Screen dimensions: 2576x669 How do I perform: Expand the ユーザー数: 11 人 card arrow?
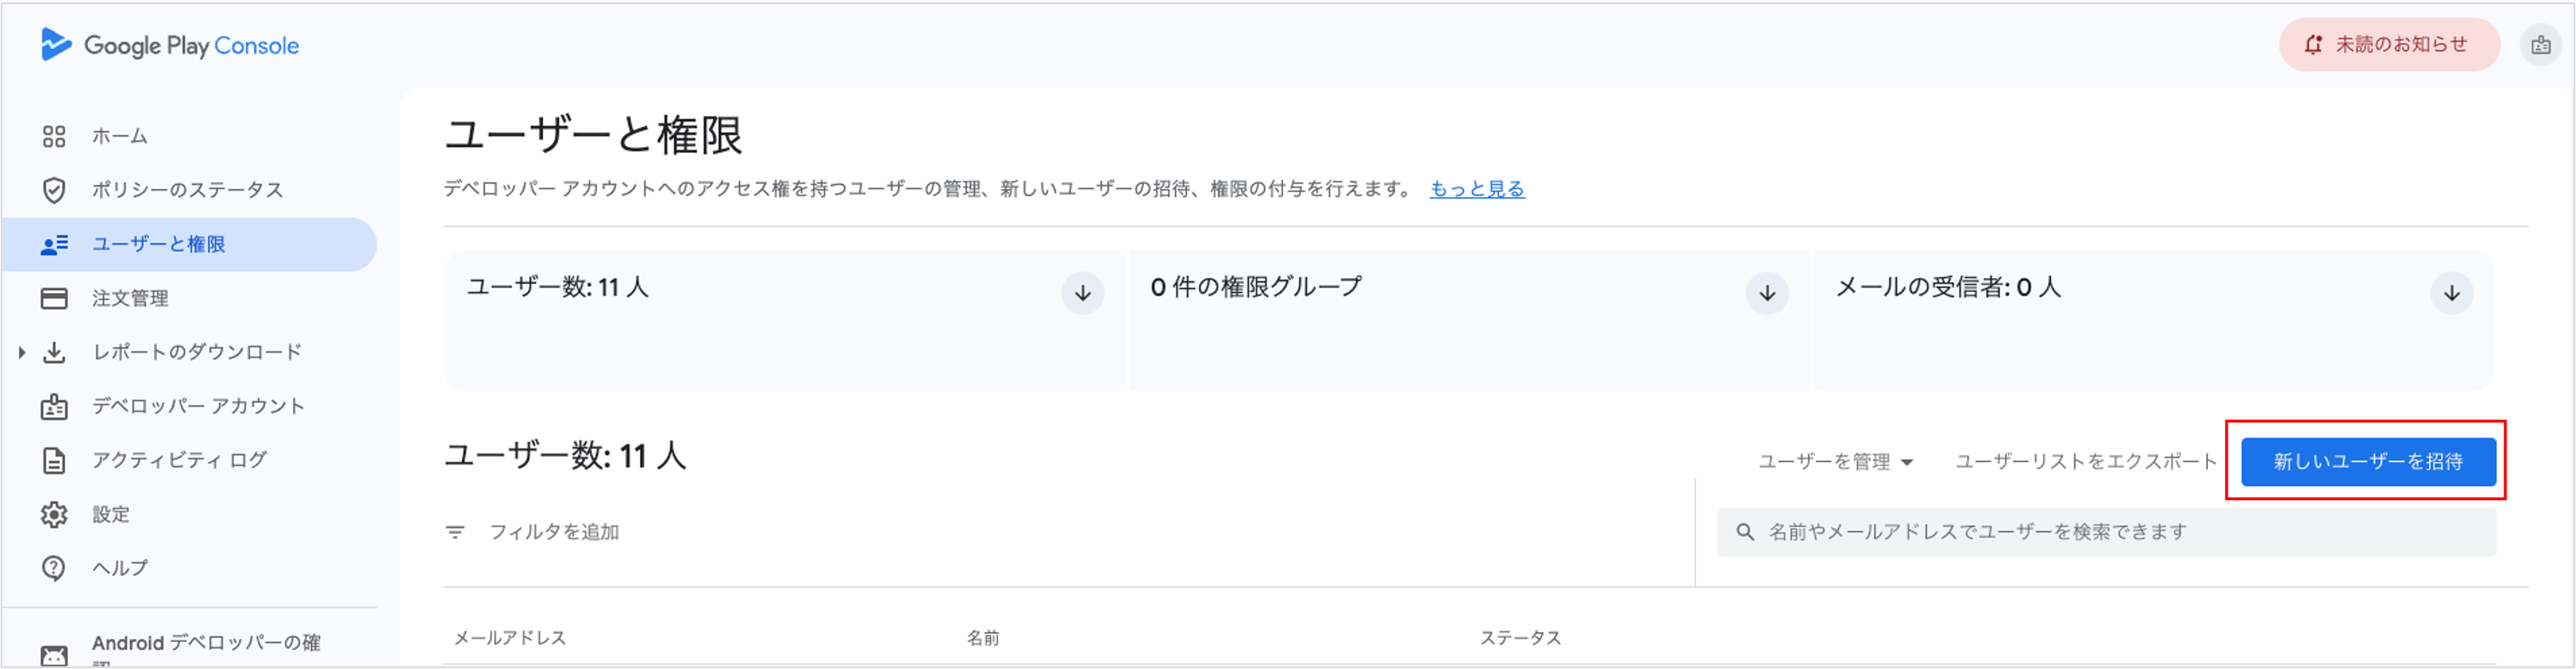coord(1082,293)
